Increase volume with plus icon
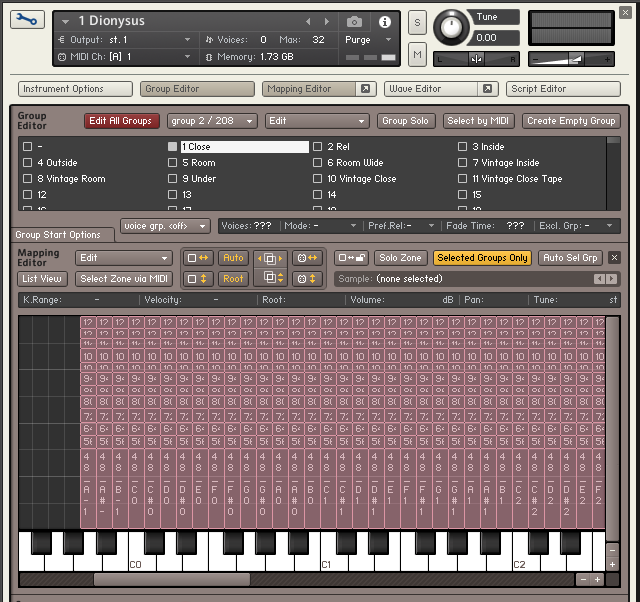Viewport: 640px width, 602px height. (x=607, y=60)
